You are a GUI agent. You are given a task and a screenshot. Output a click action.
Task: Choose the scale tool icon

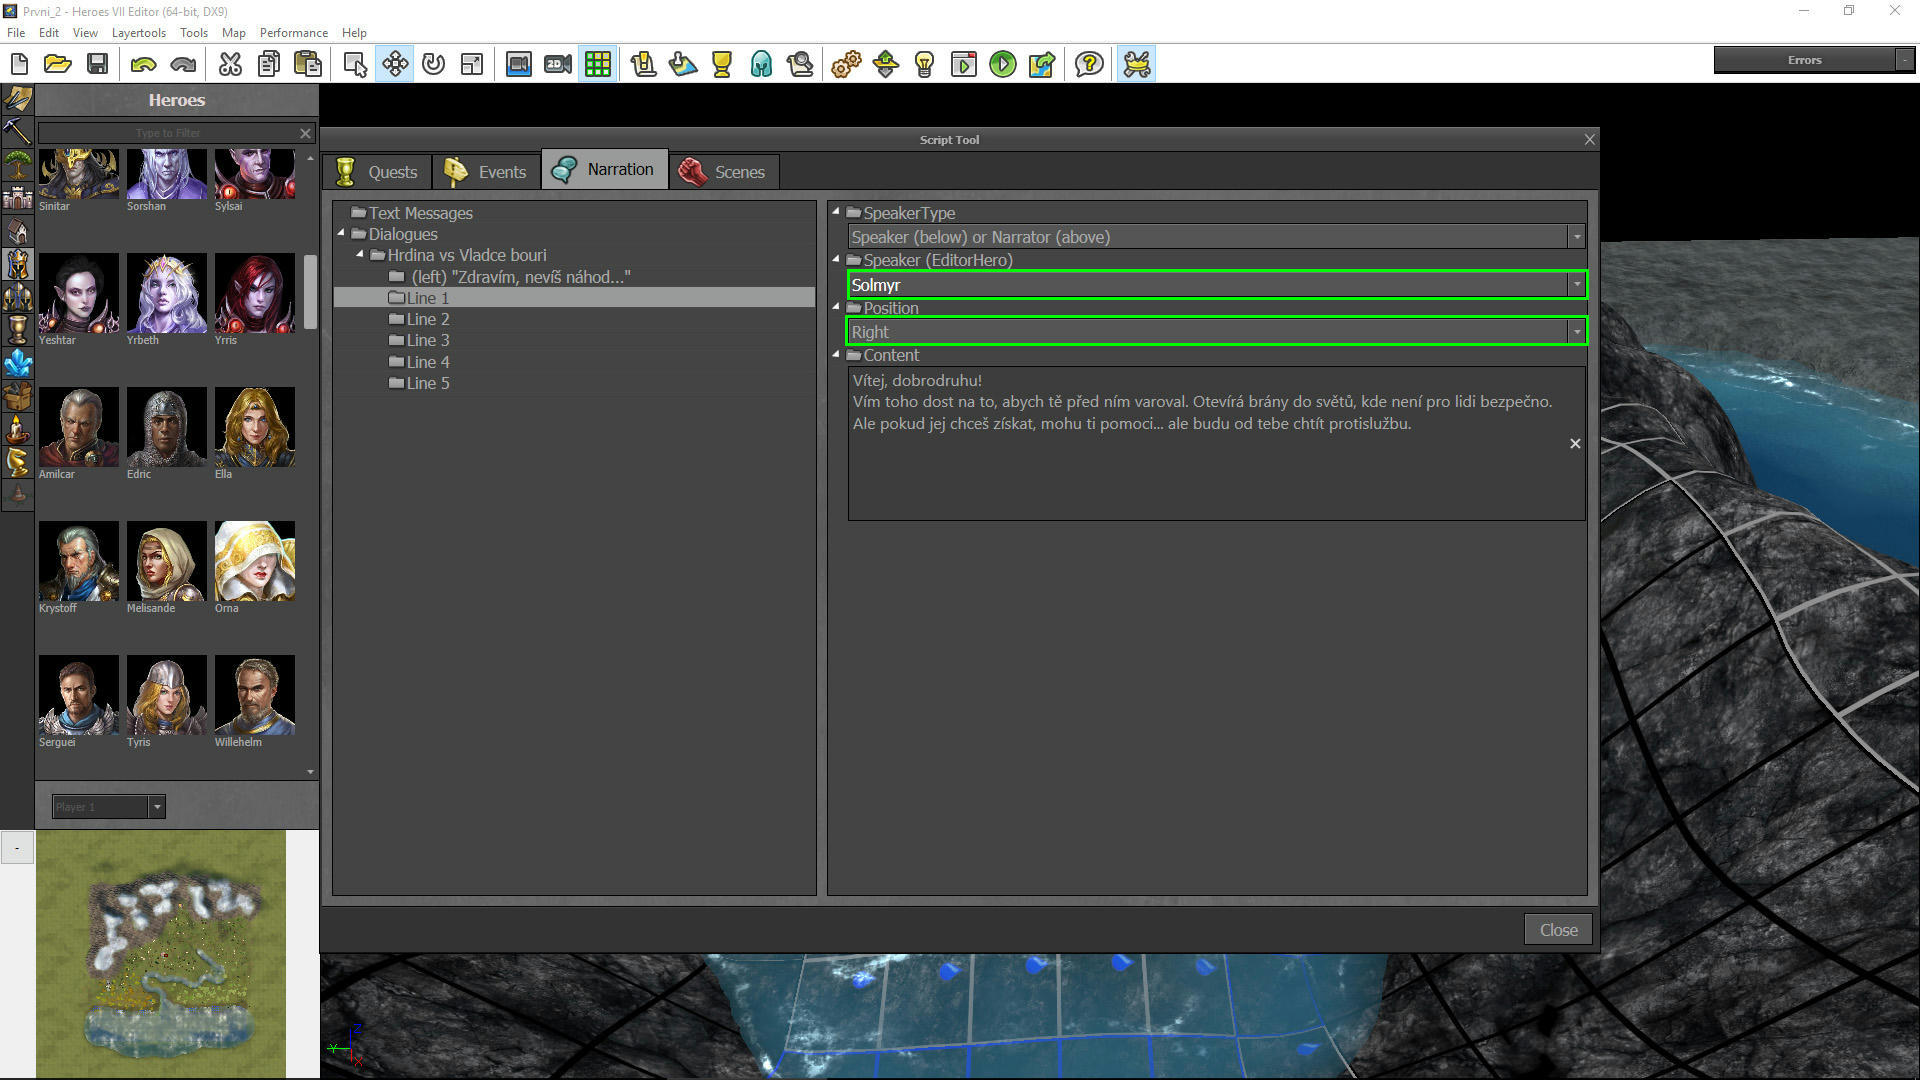(x=472, y=65)
